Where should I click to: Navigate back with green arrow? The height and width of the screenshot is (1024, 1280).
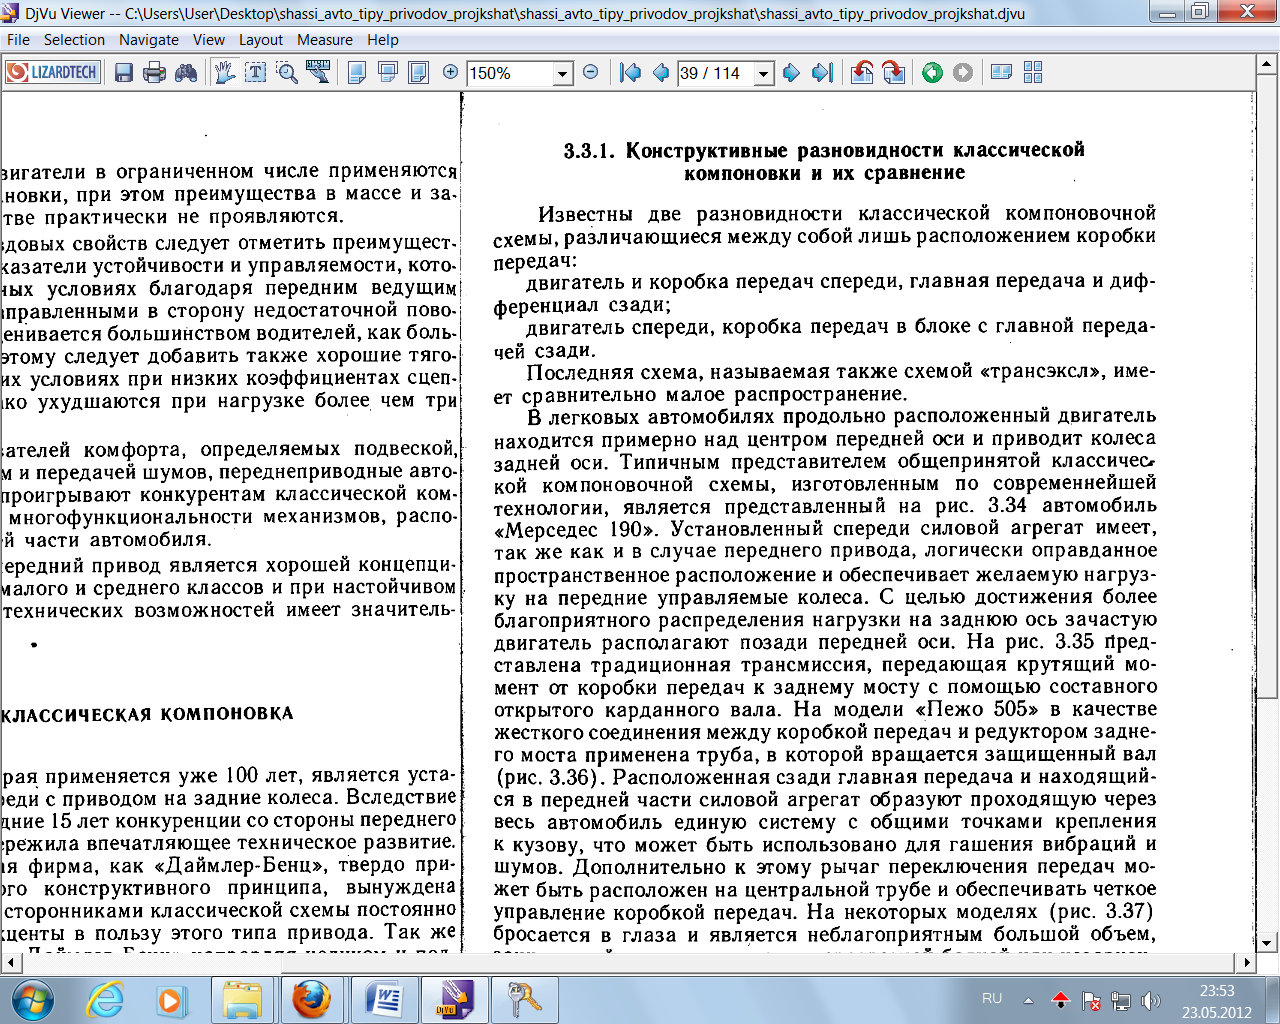click(933, 73)
